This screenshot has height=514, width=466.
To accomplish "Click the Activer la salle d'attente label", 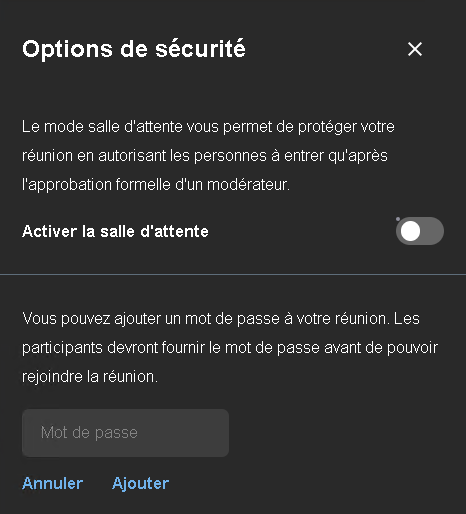I will point(115,231).
